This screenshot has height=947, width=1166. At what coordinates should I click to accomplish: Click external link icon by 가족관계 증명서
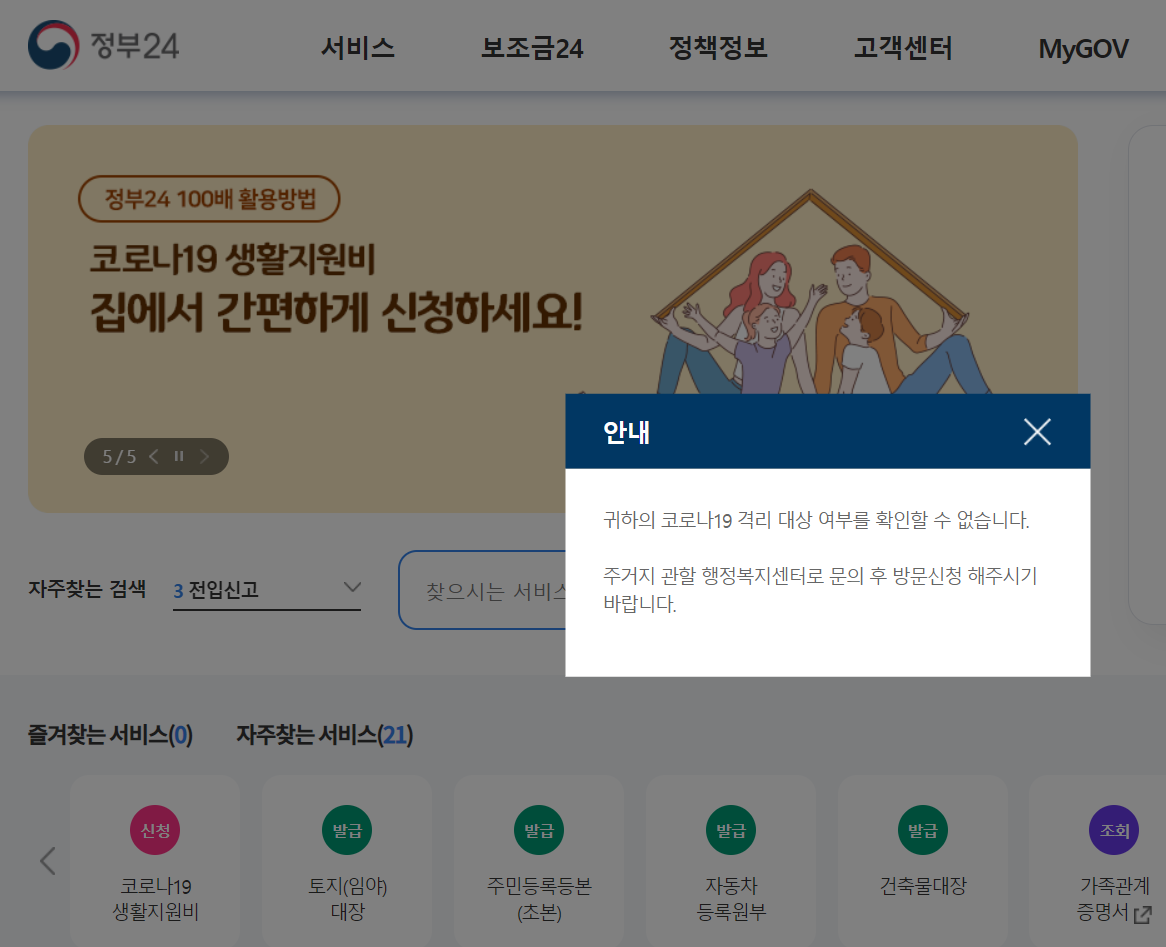pos(1143,914)
